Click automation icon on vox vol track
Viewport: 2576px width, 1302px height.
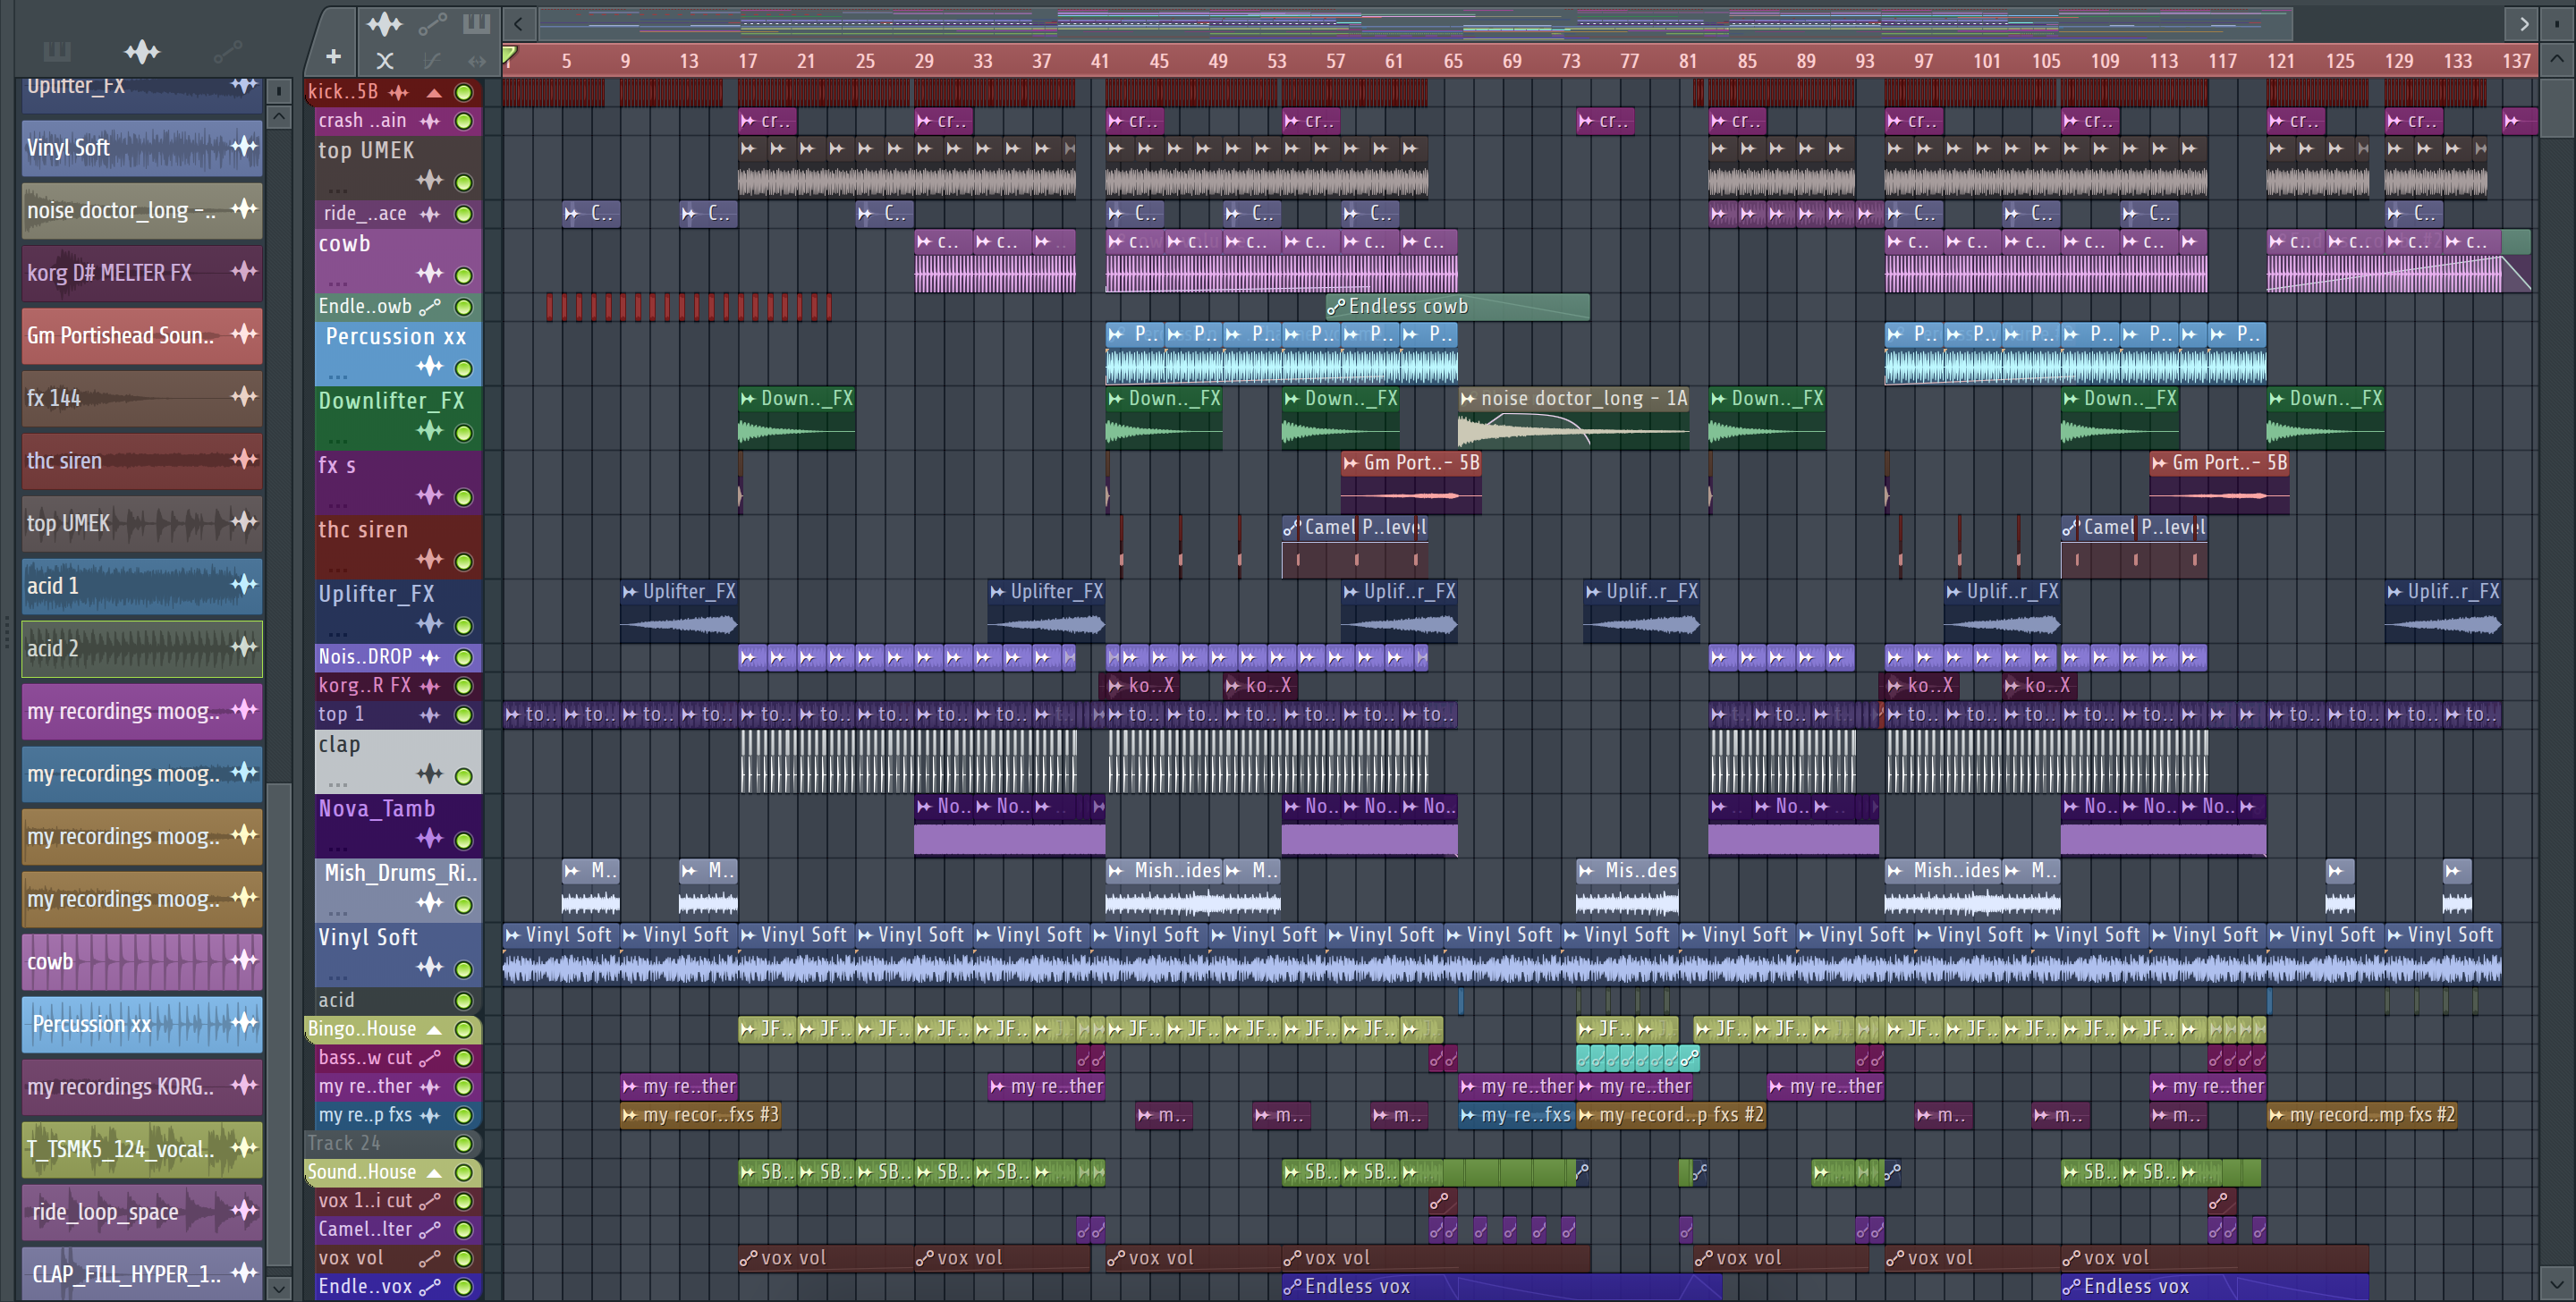point(430,1258)
